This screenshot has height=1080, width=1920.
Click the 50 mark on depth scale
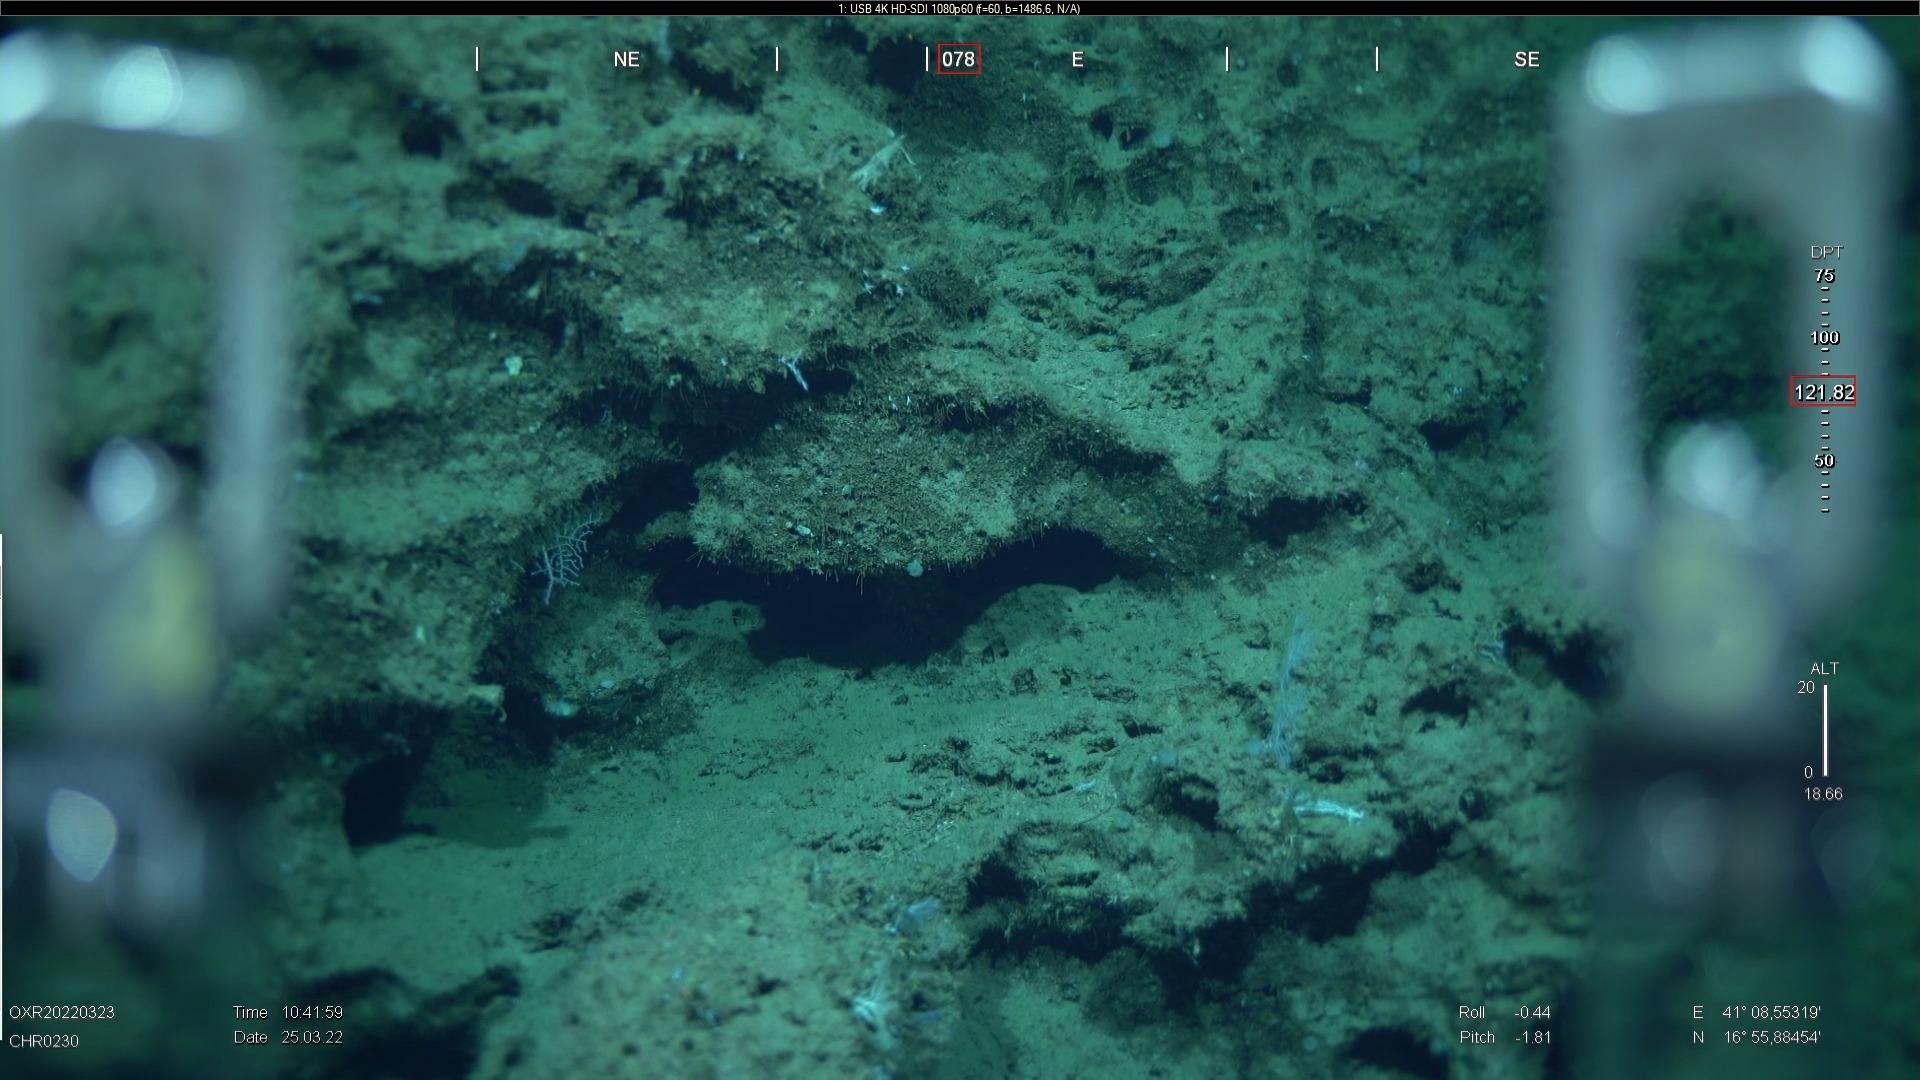[x=1824, y=461]
